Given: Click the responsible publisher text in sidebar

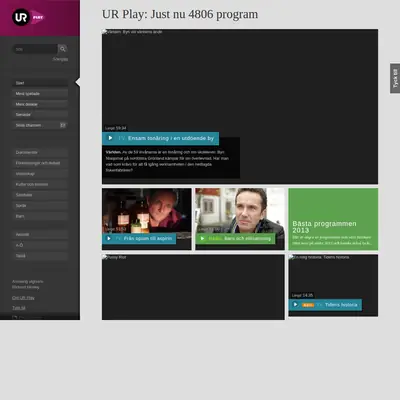Looking at the screenshot, I should tap(28, 284).
